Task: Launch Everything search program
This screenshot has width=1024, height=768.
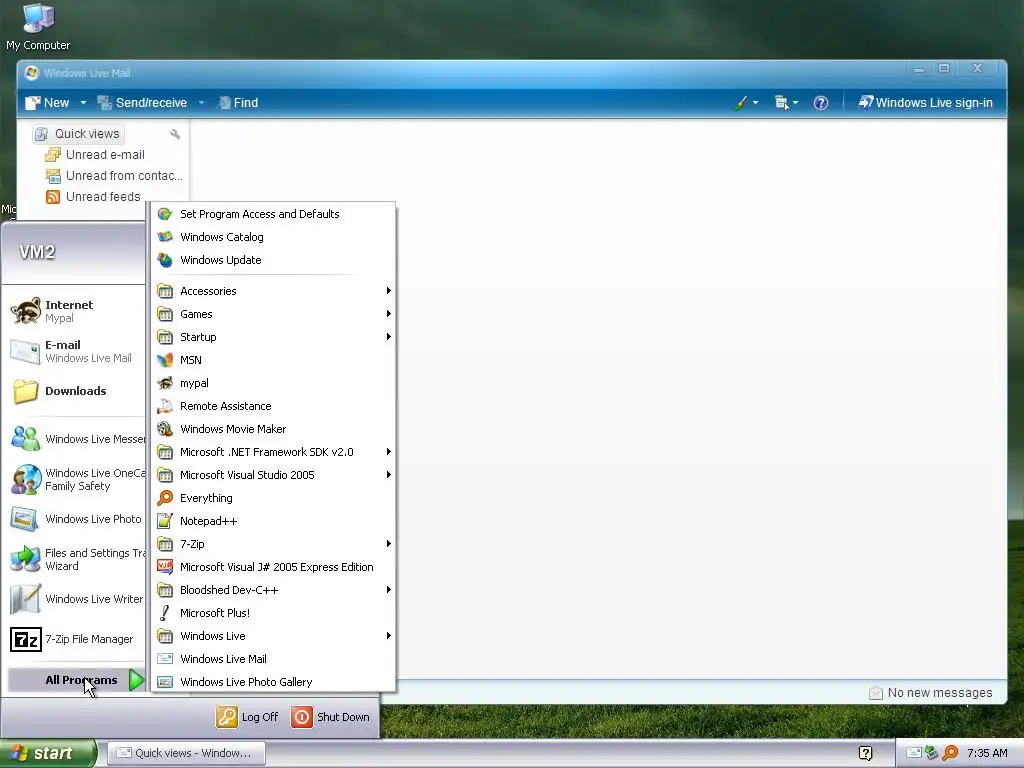Action: pos(273,498)
